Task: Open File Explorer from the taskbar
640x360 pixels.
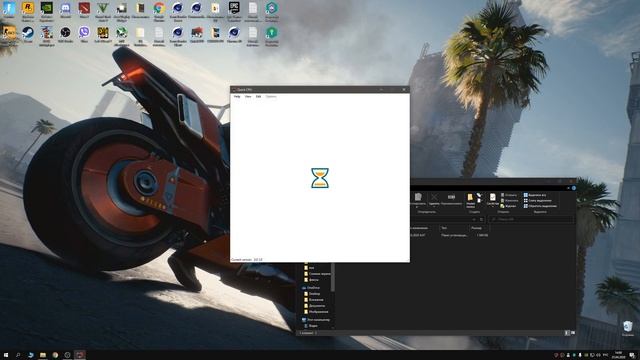Action: pos(43,355)
